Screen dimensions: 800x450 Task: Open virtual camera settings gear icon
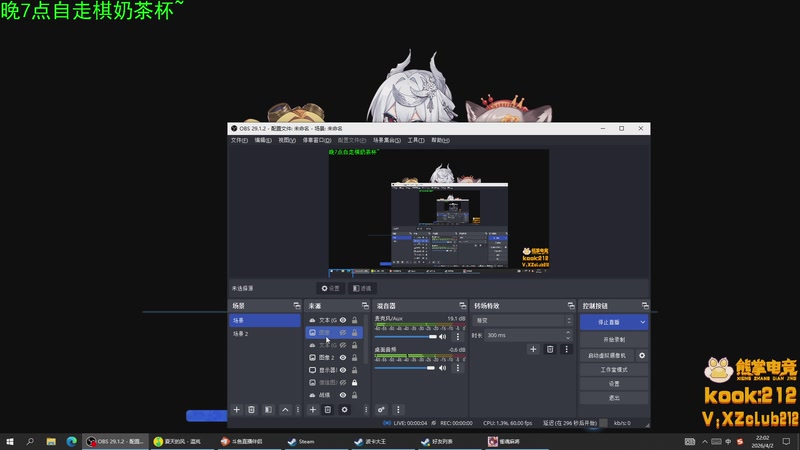642,356
